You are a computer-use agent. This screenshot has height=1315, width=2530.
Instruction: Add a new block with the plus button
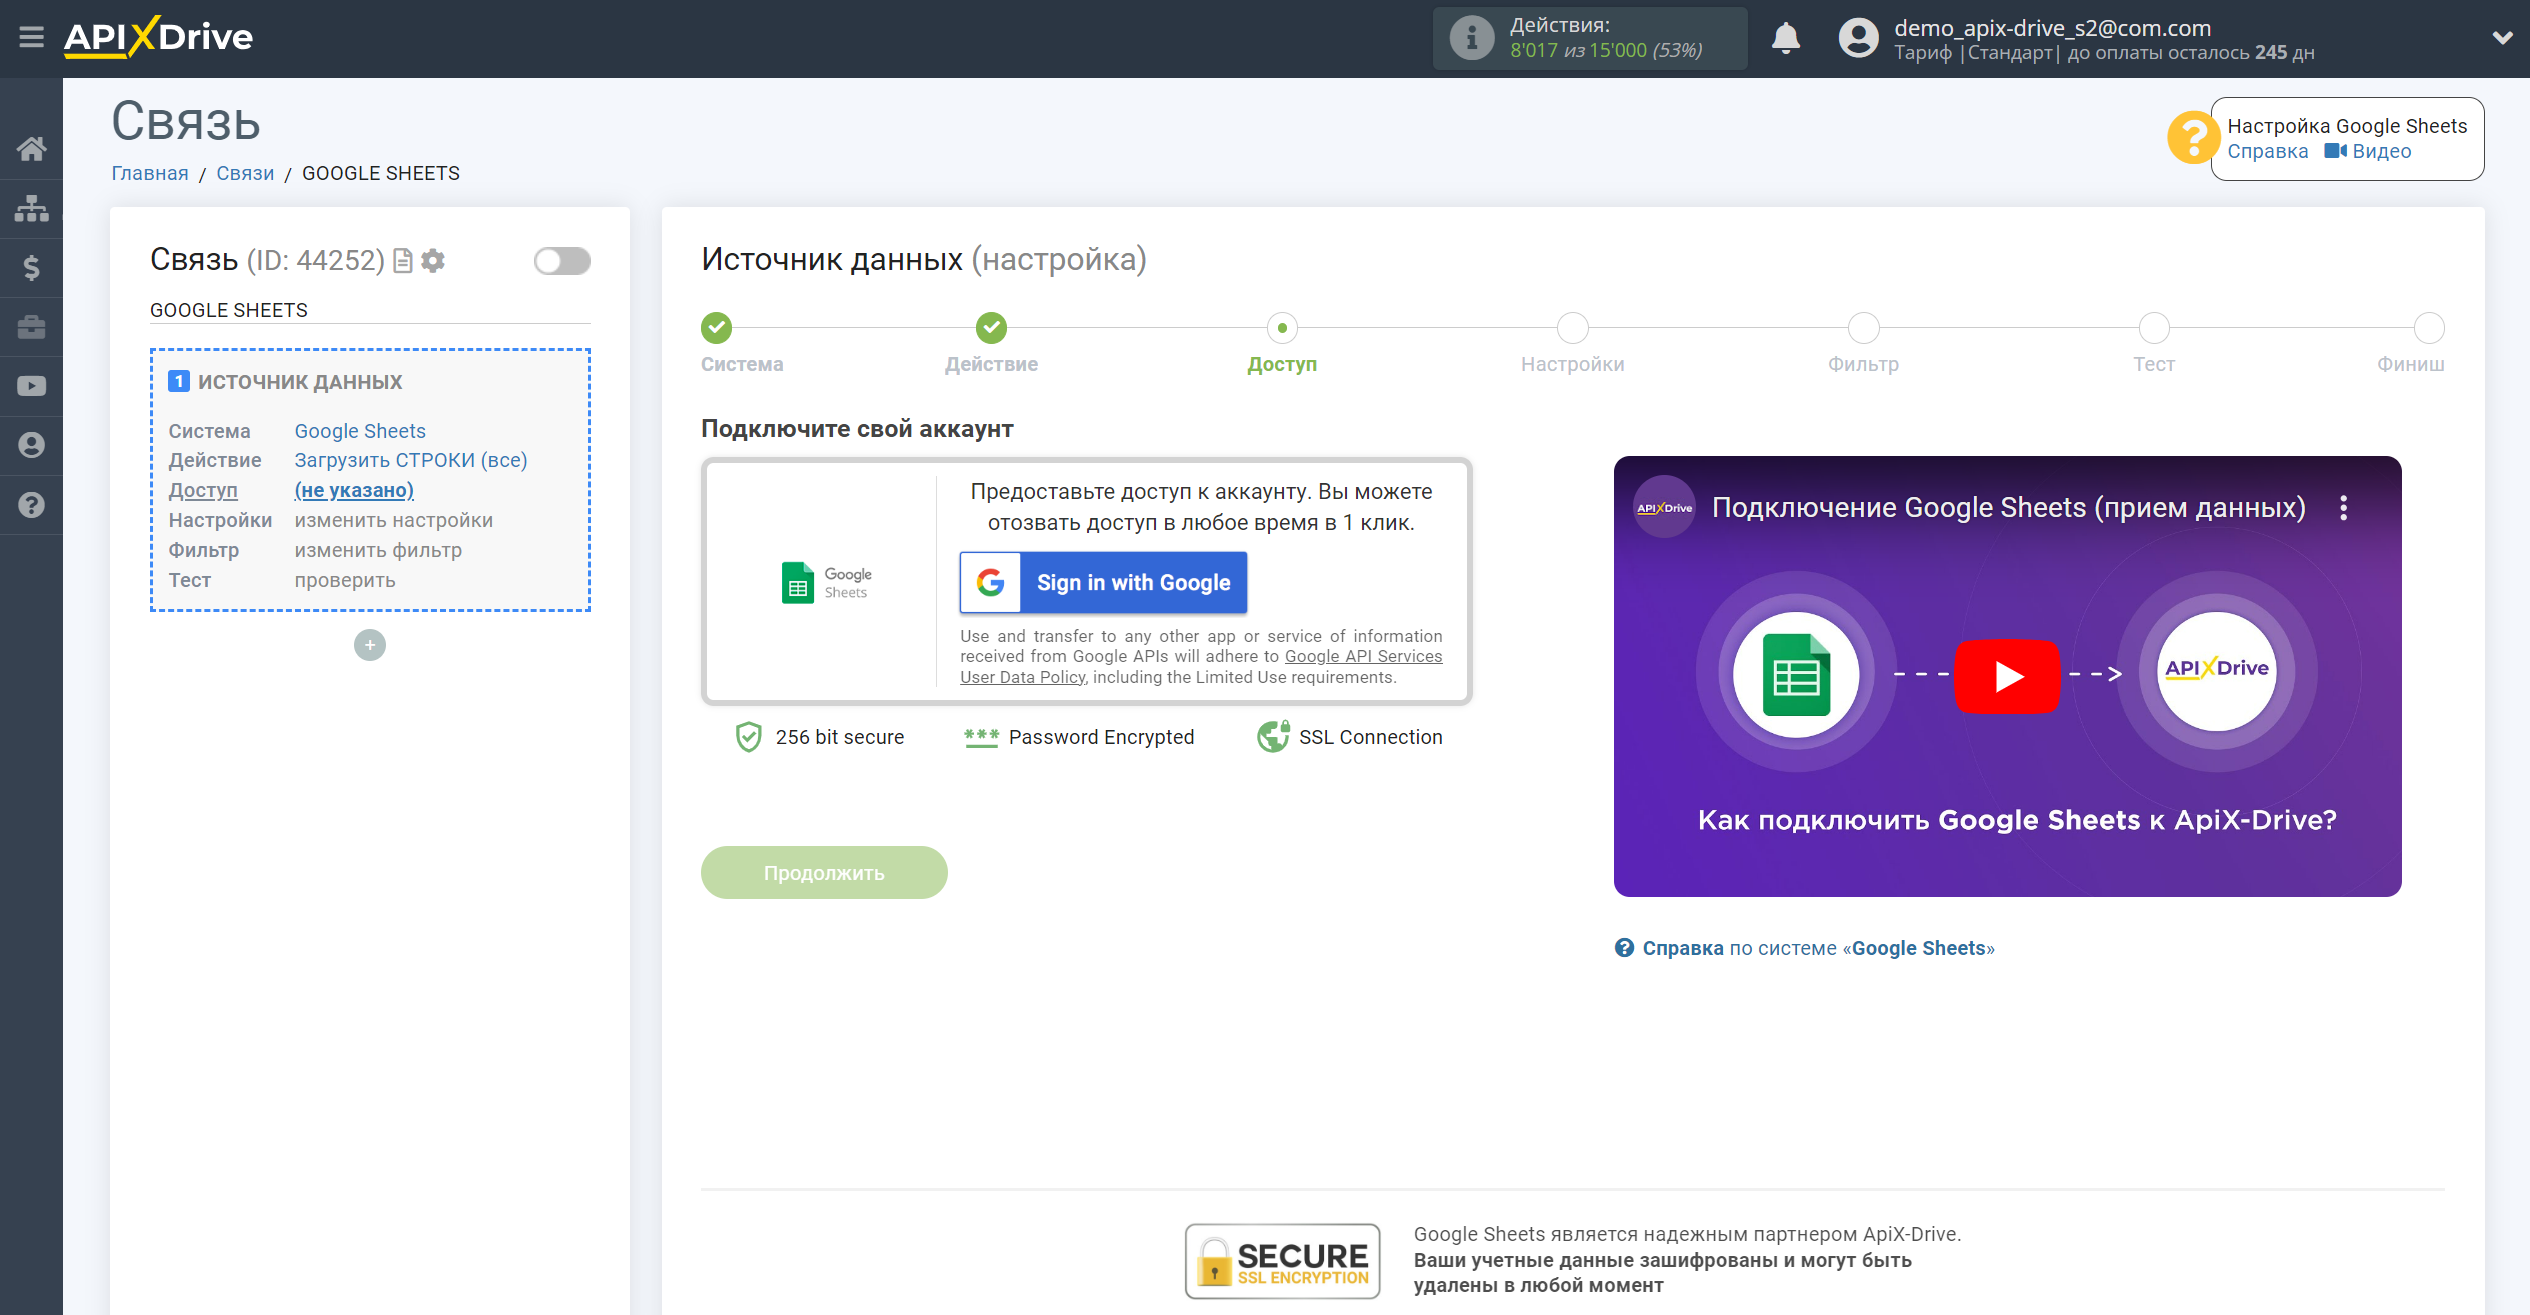370,645
